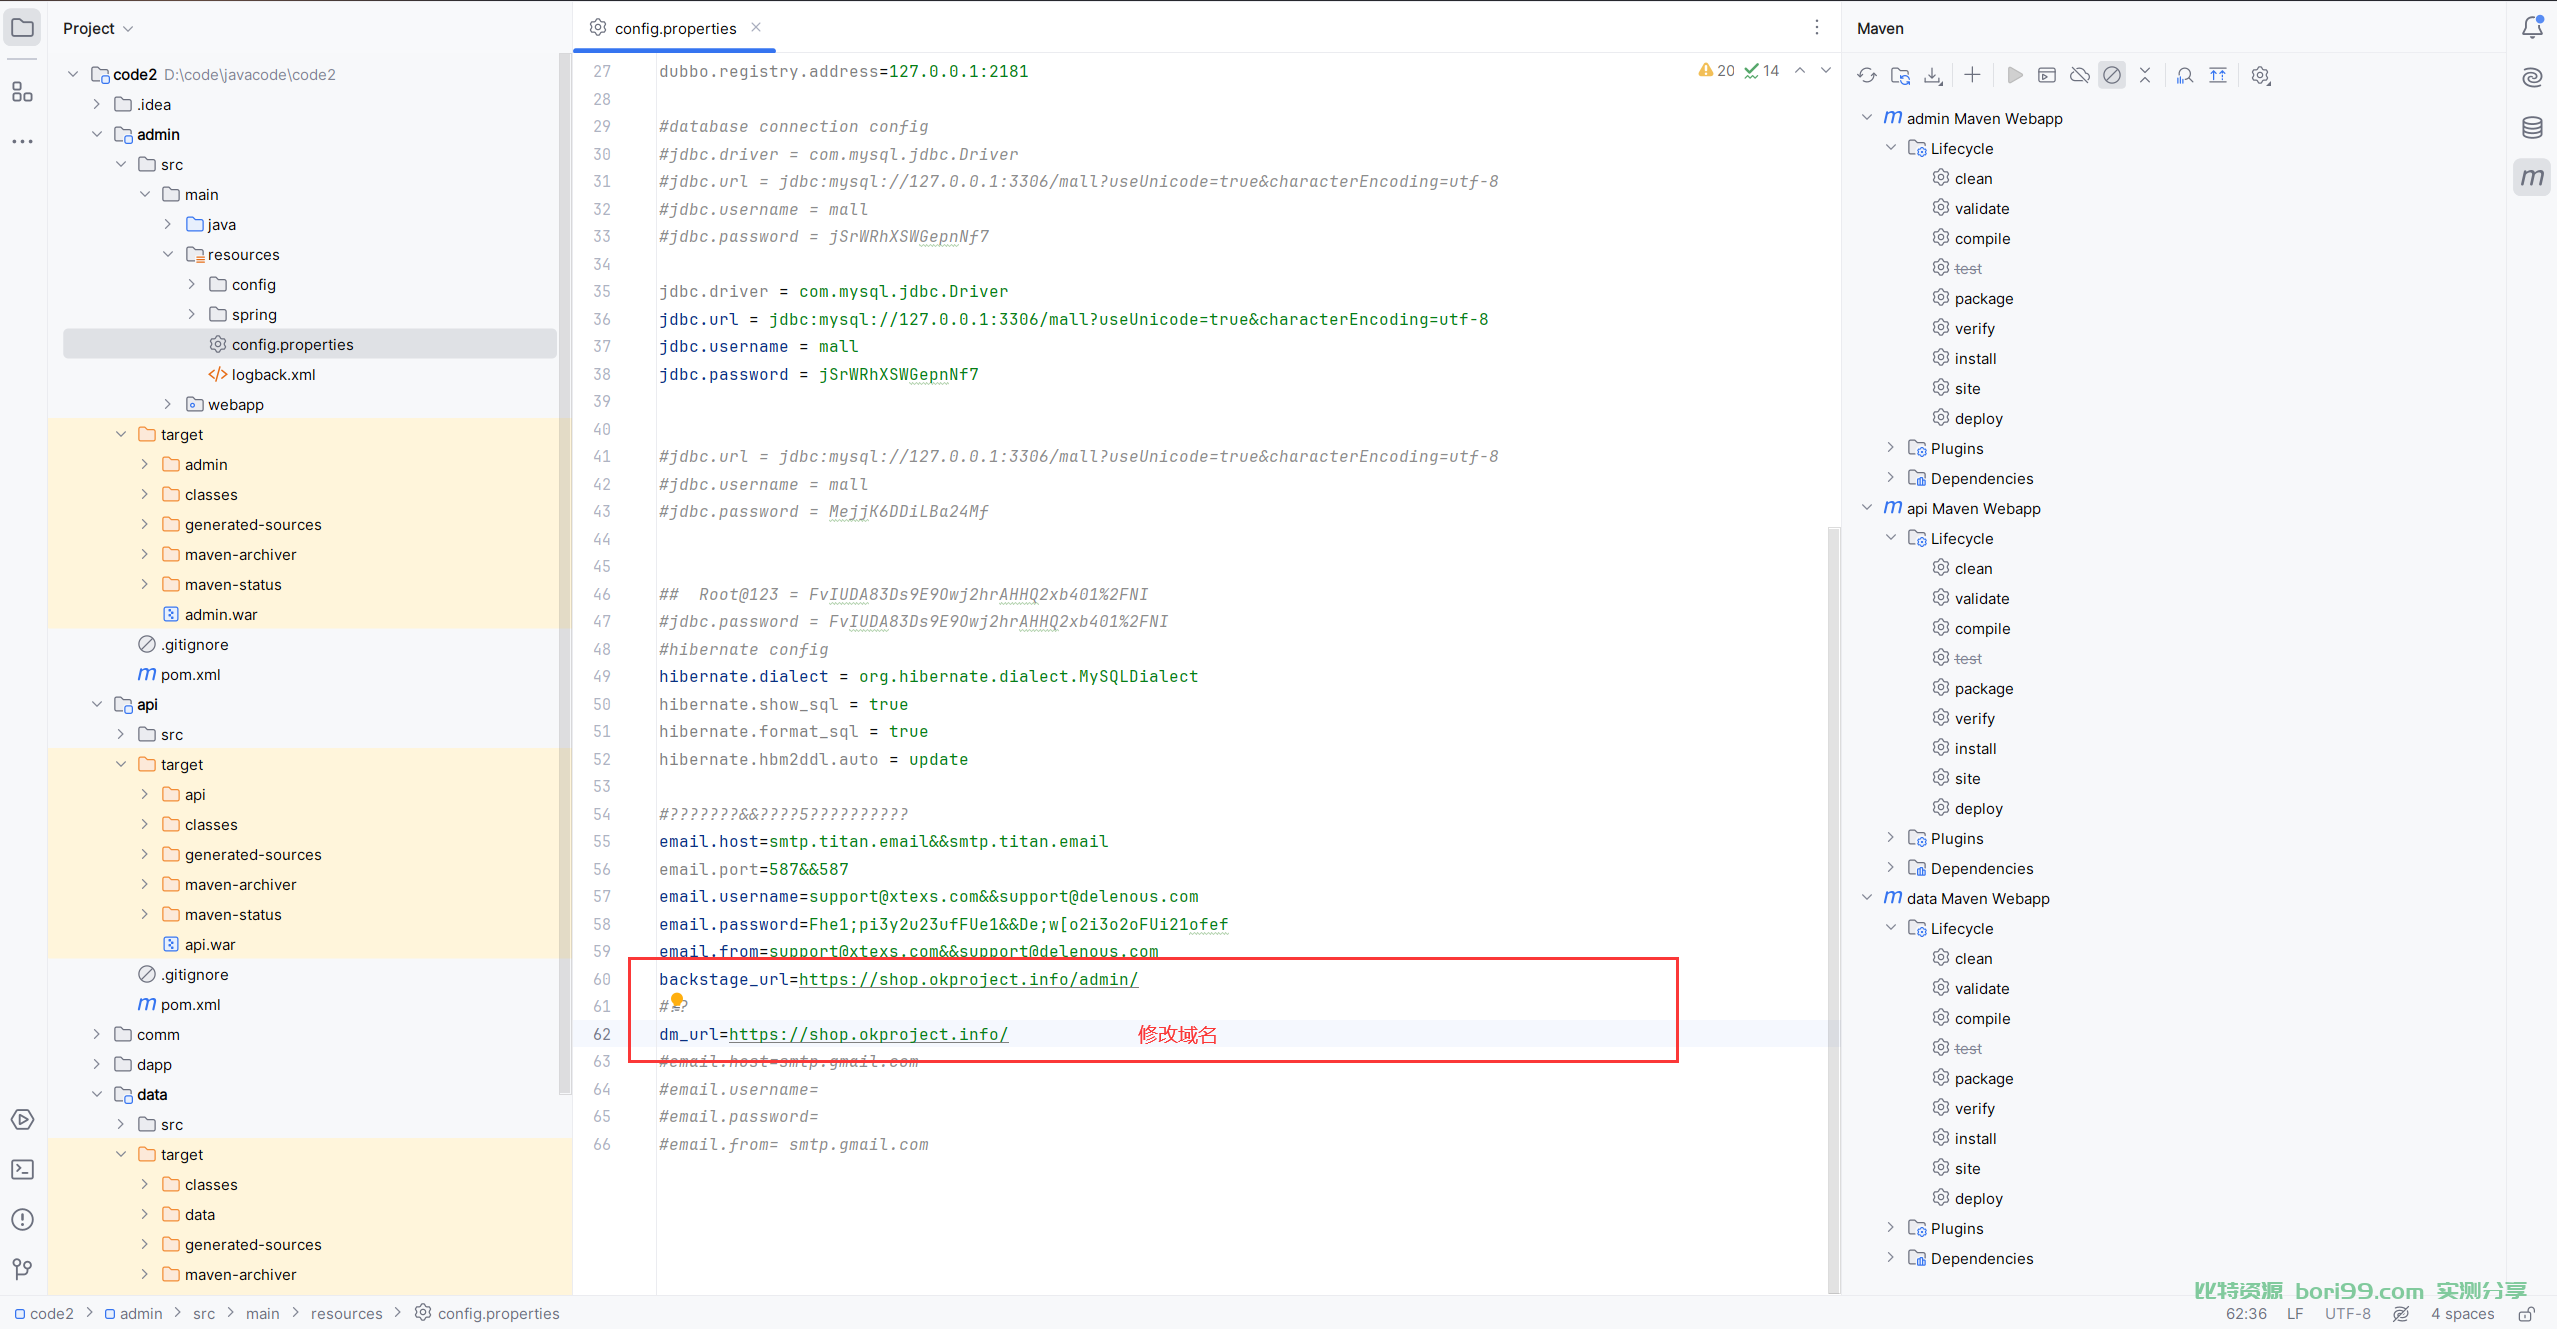Click the project tree vertical scrollbar
The width and height of the screenshot is (2557, 1329).
click(564, 575)
